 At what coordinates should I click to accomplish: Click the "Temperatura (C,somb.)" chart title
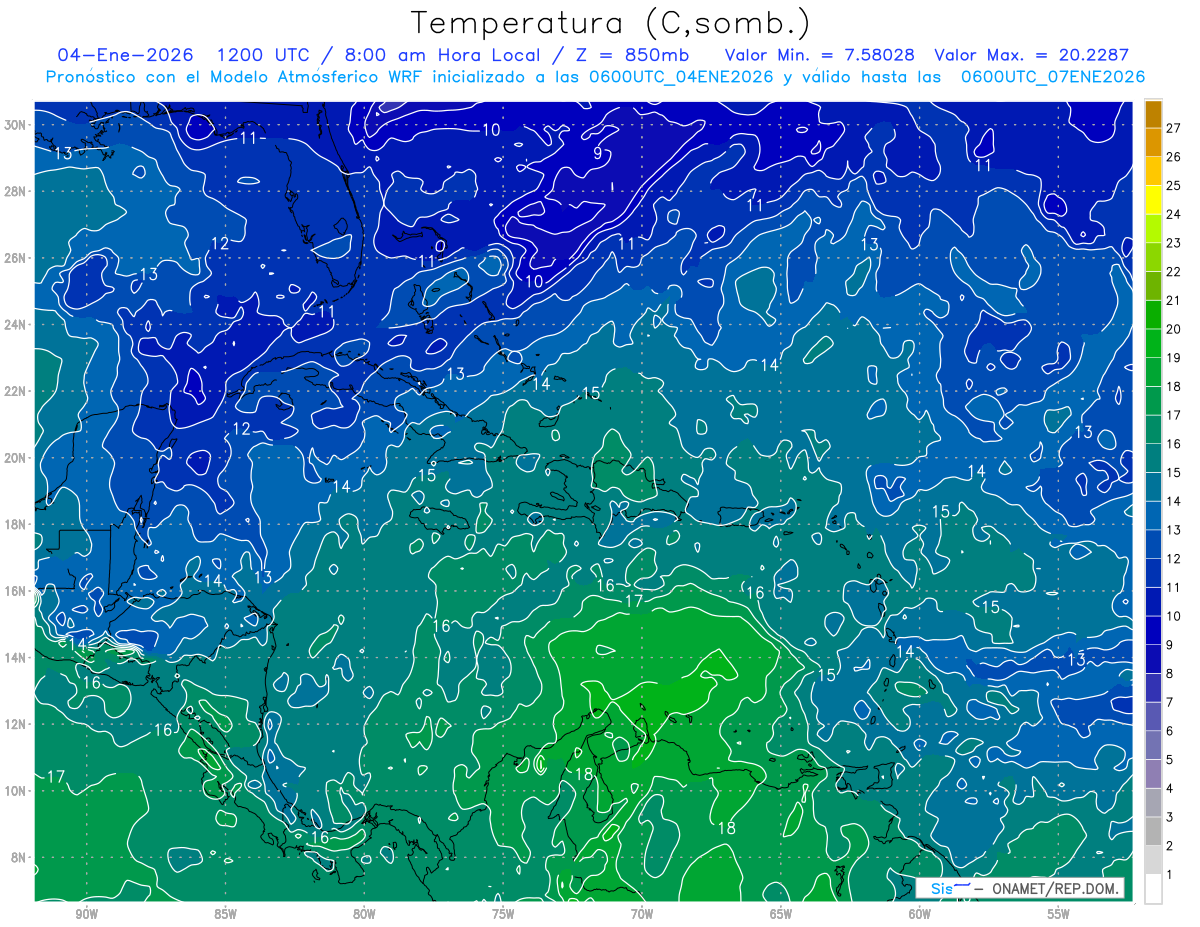(610, 23)
